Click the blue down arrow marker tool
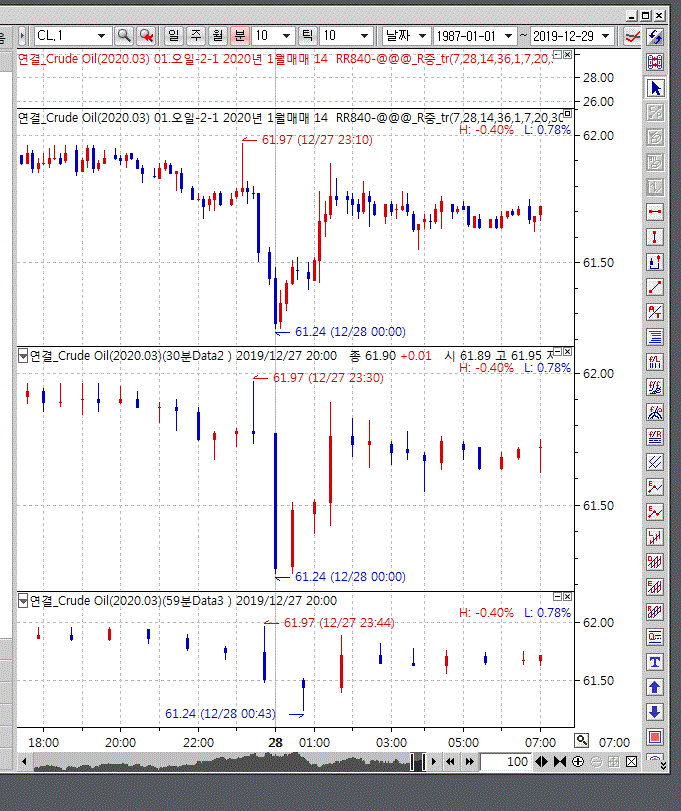681x811 pixels. tap(656, 712)
